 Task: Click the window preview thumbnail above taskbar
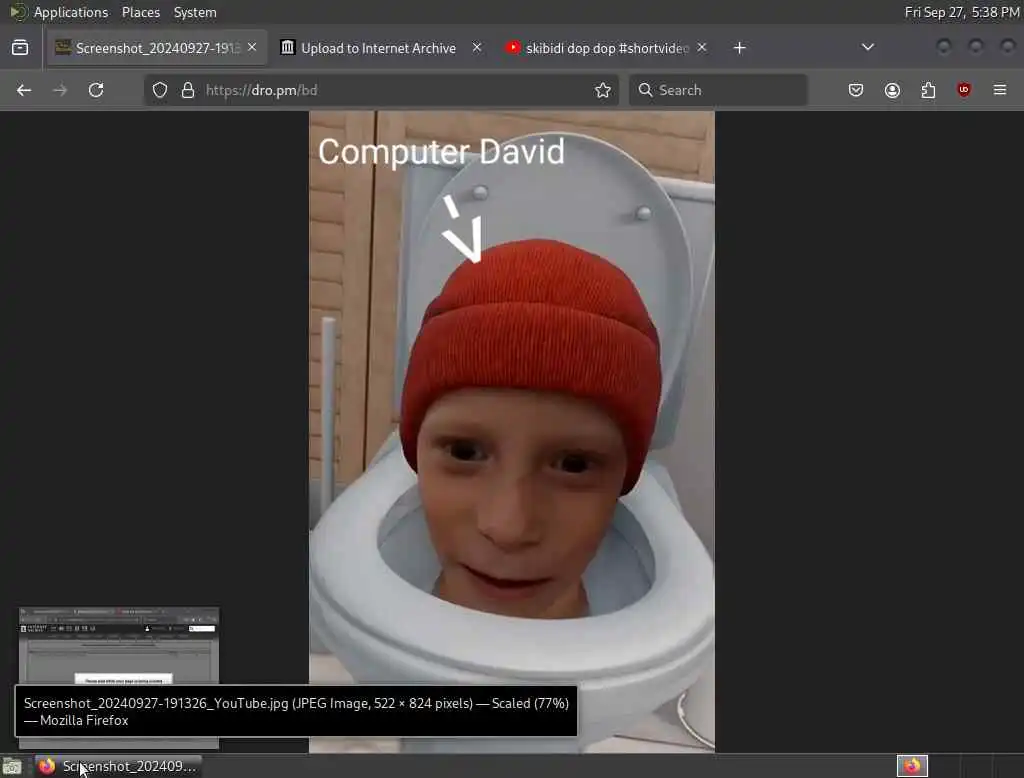pos(119,647)
